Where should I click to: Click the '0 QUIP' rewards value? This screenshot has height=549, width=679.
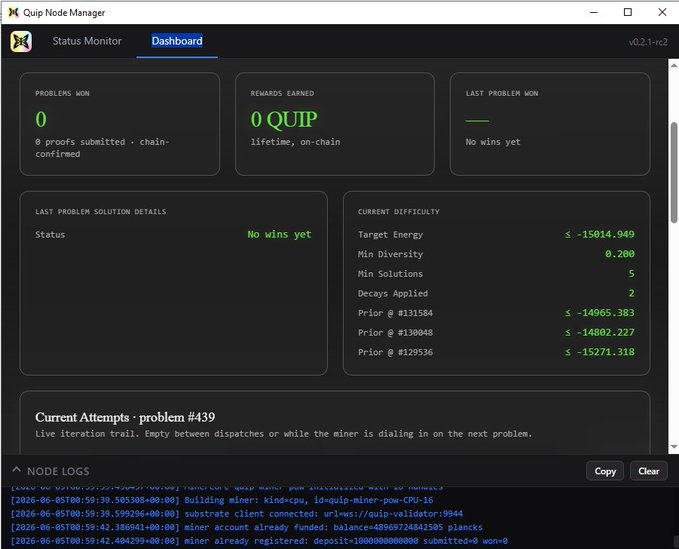click(284, 119)
